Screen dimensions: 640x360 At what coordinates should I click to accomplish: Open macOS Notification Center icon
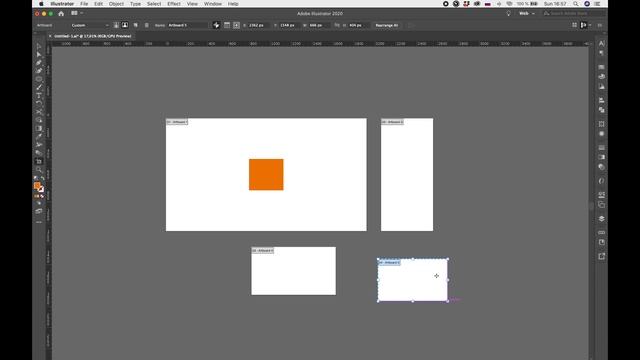[598, 4]
